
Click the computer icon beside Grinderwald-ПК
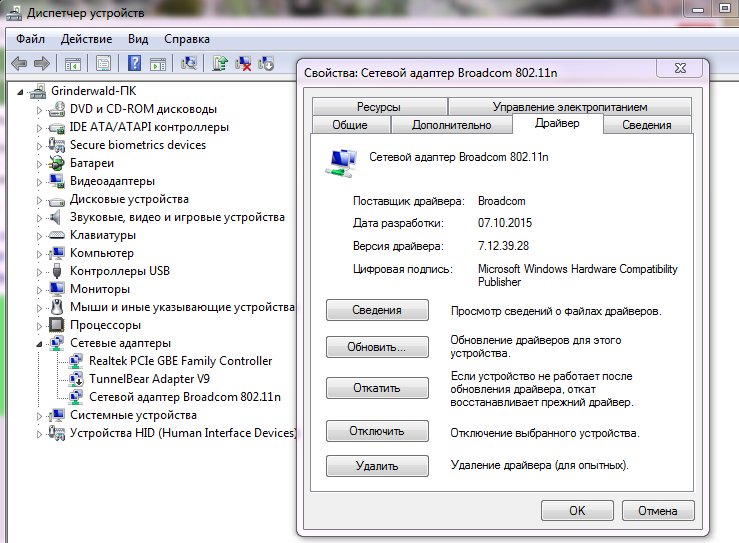pyautogui.click(x=38, y=91)
